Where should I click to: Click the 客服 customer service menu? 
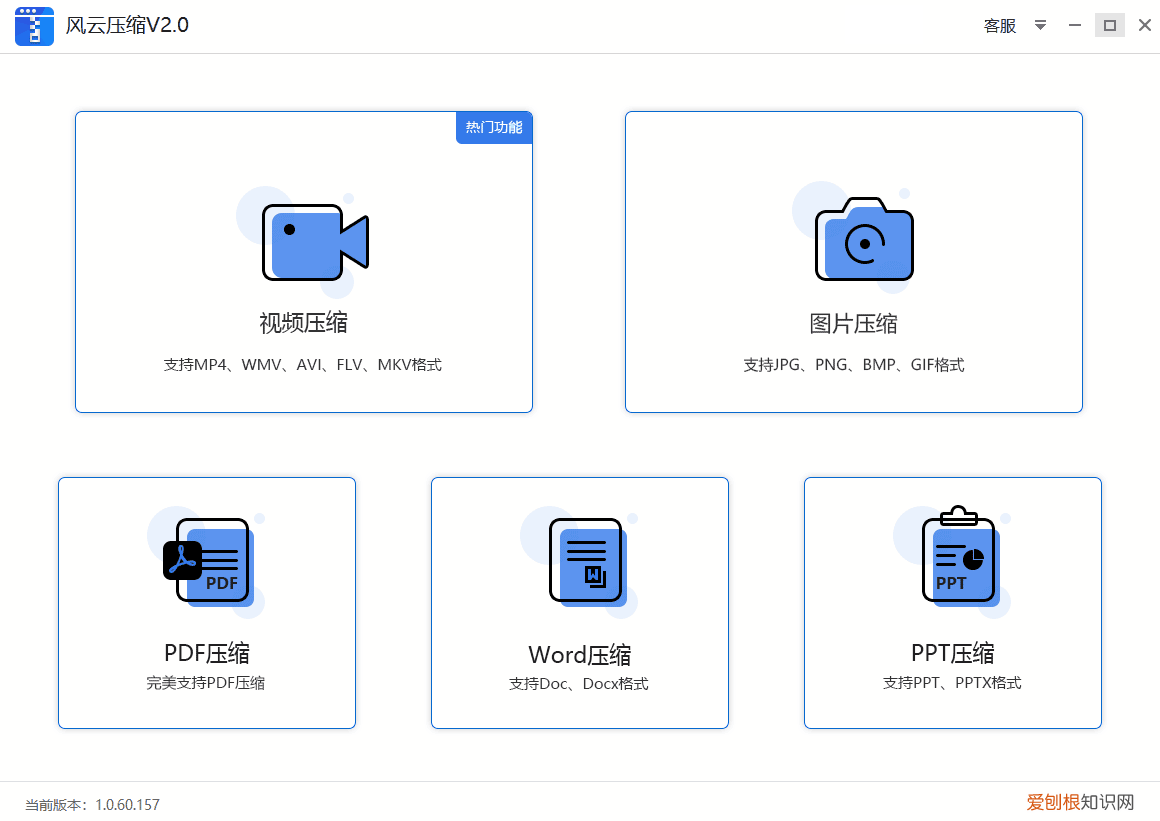(999, 25)
